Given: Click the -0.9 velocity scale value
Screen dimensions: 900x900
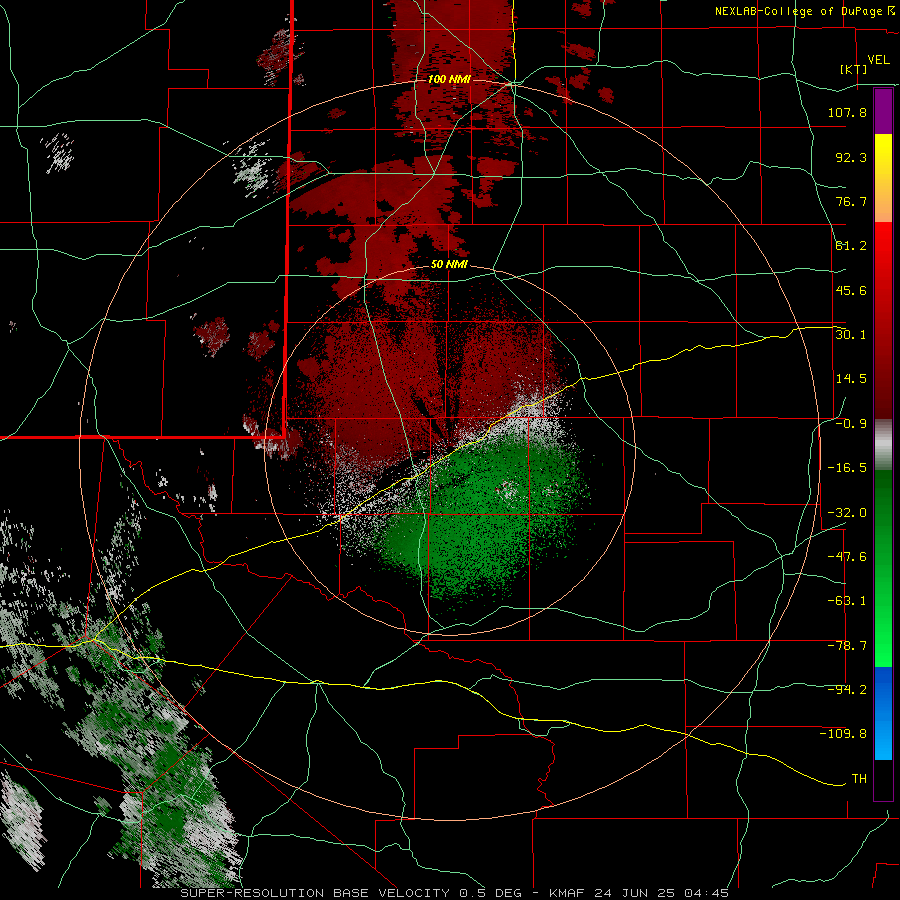Looking at the screenshot, I should tap(851, 424).
